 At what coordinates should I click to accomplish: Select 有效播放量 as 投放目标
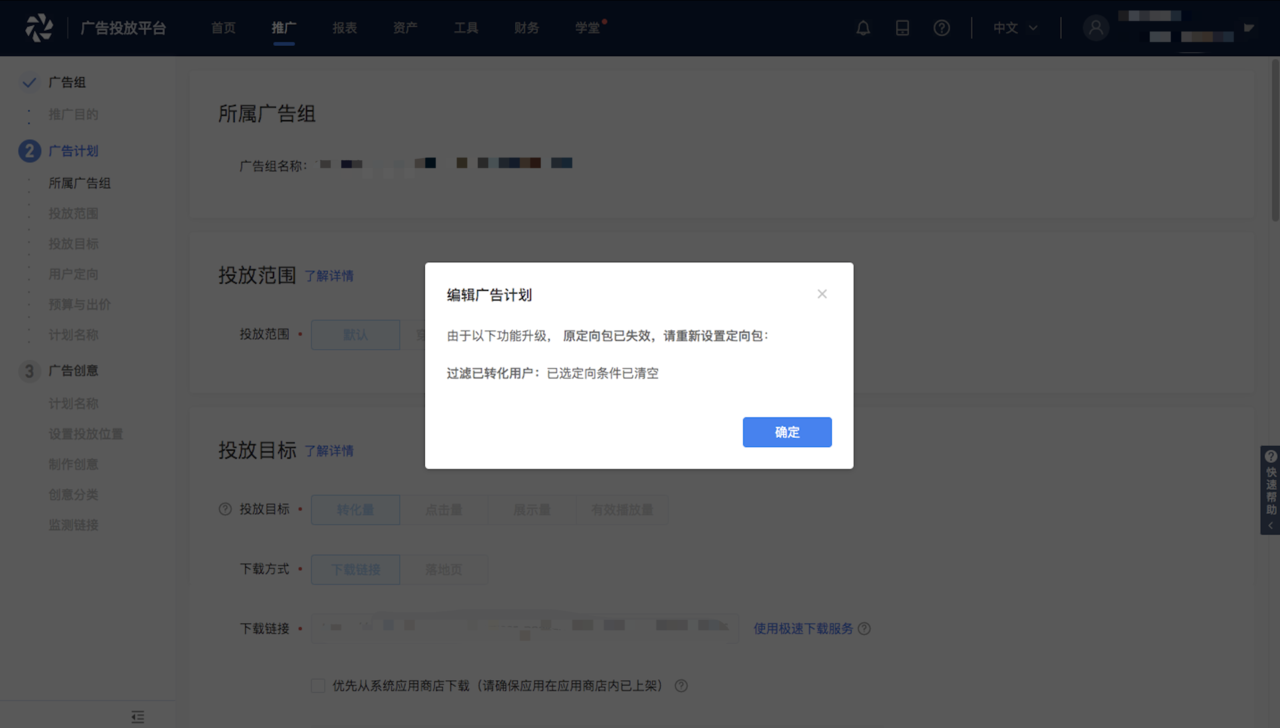[x=622, y=510]
